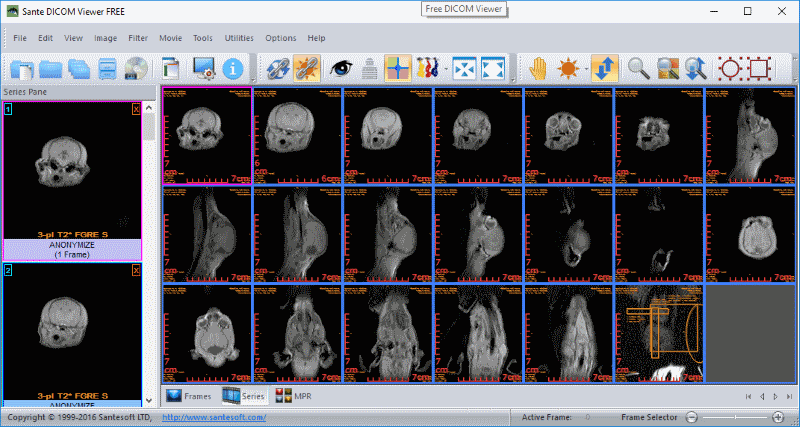Jump to first frame navigation button

(x=748, y=396)
